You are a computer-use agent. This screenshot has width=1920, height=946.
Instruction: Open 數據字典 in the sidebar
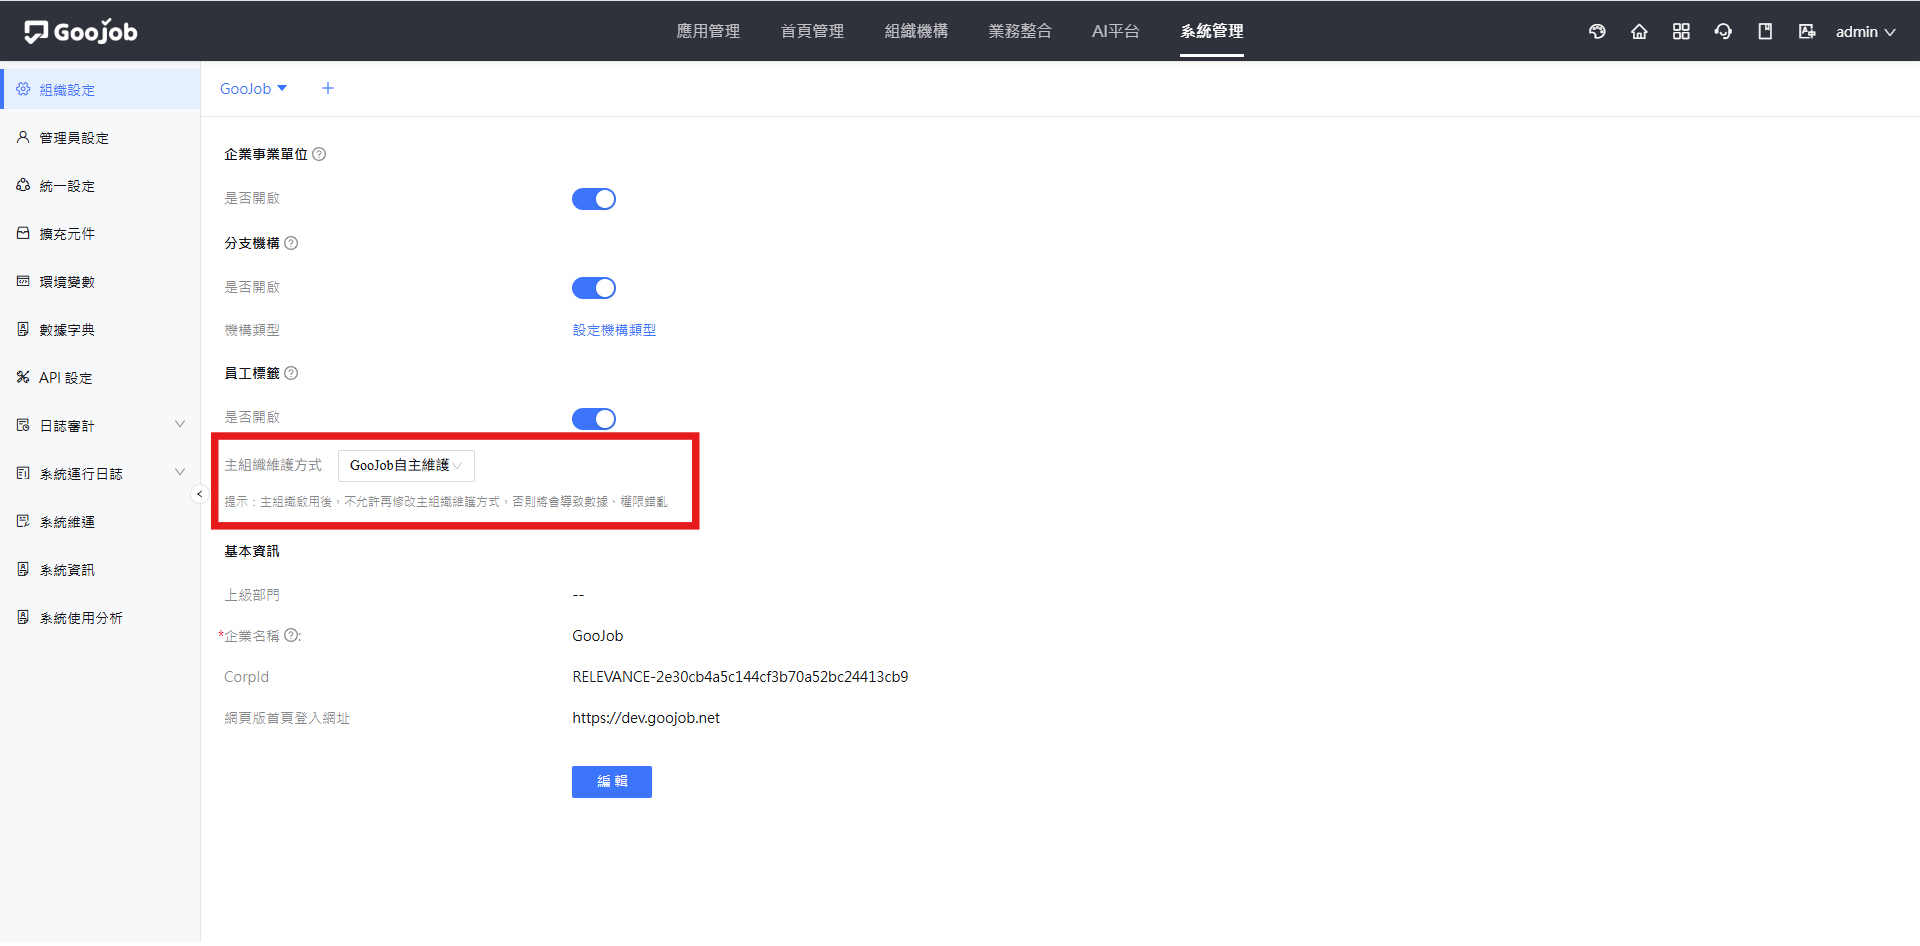(x=100, y=329)
